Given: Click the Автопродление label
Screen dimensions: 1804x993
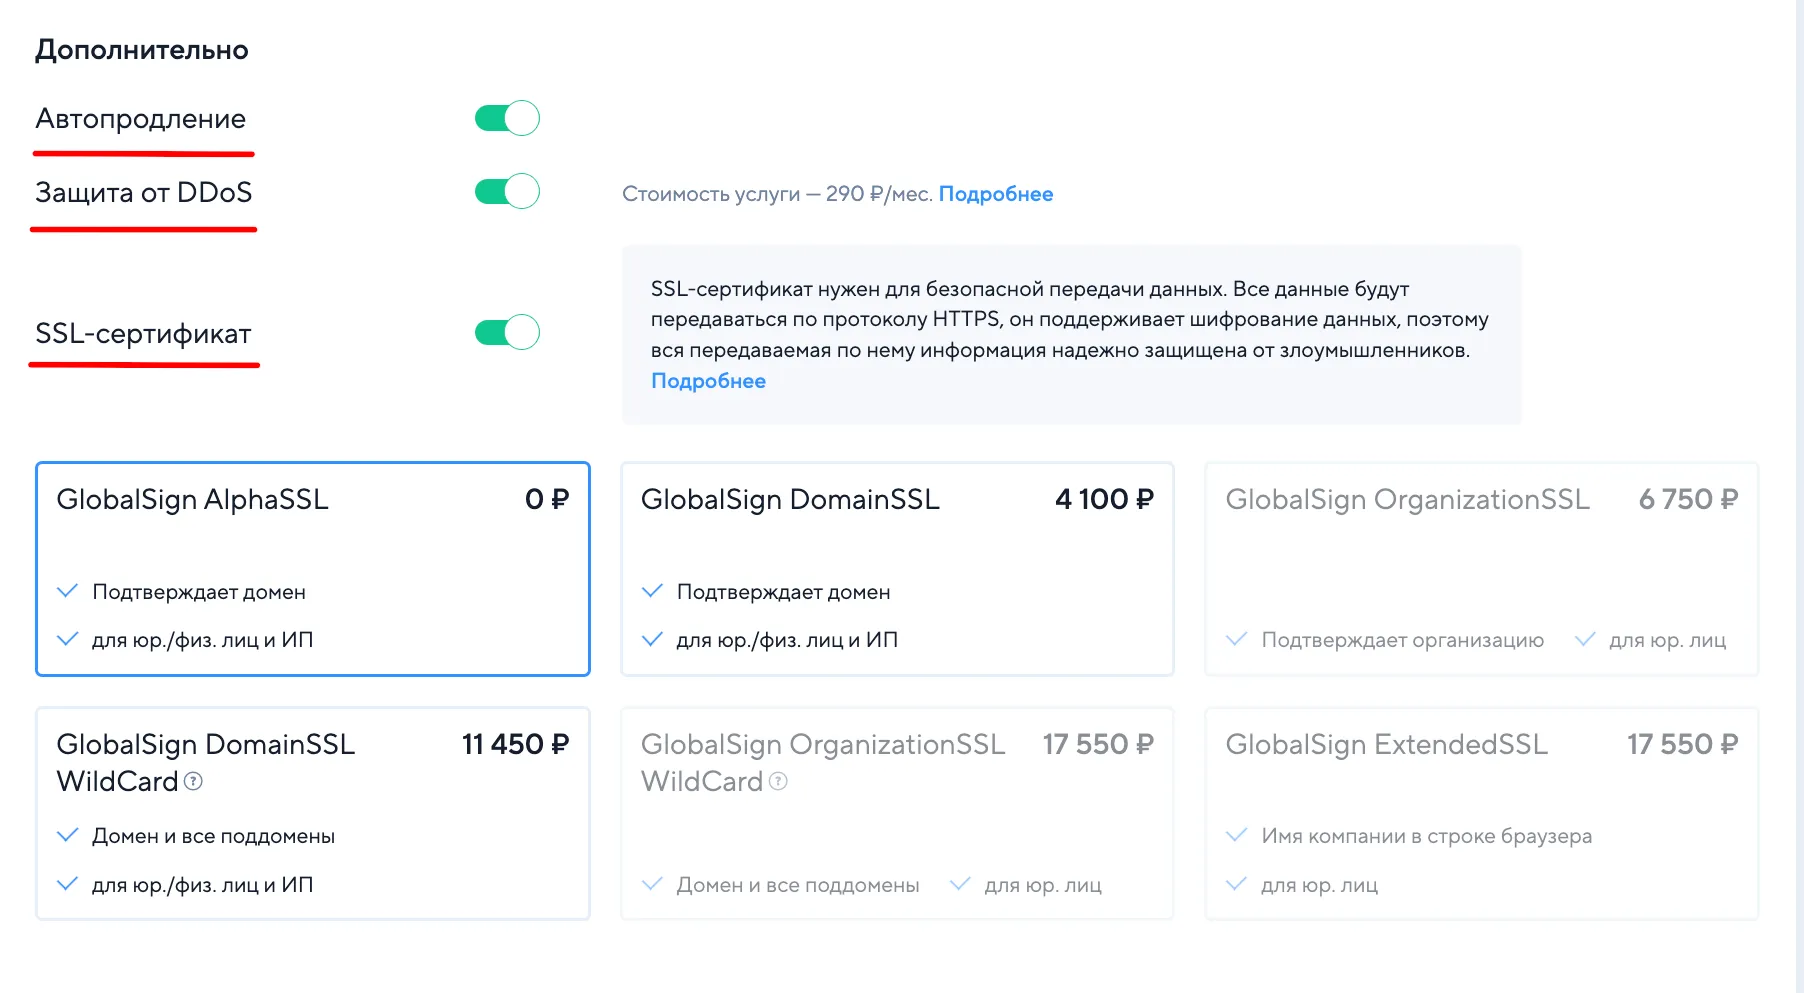Looking at the screenshot, I should 141,119.
